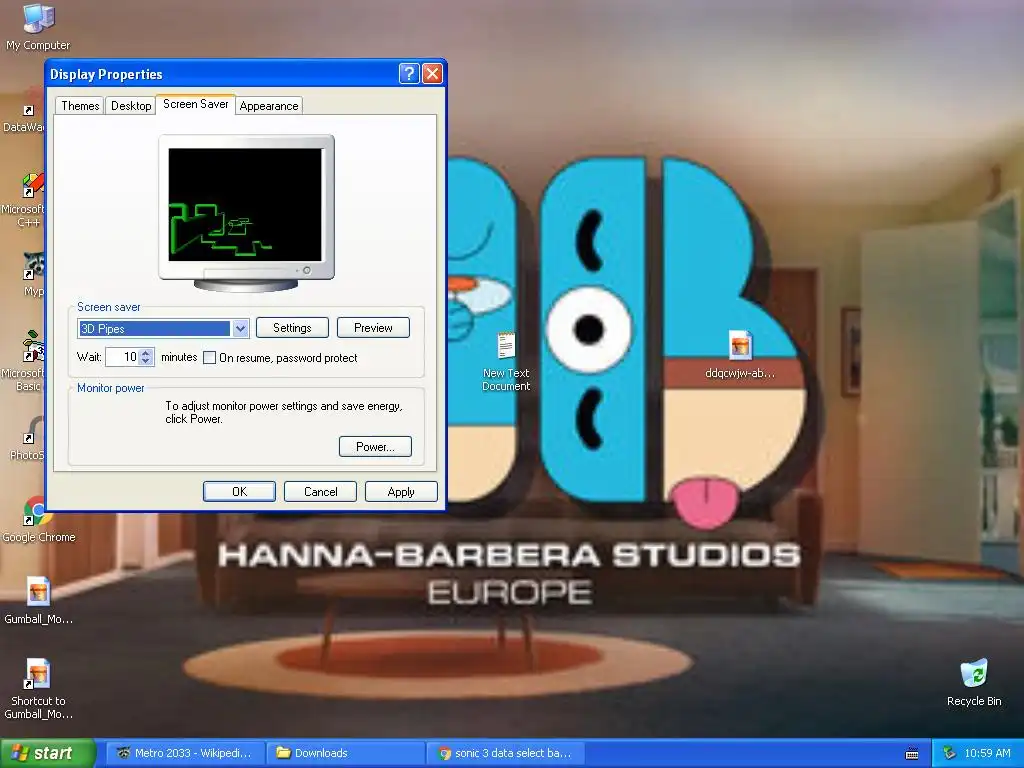Open the DataWa... desktop shortcut
This screenshot has height=768, width=1024.
pyautogui.click(x=22, y=112)
